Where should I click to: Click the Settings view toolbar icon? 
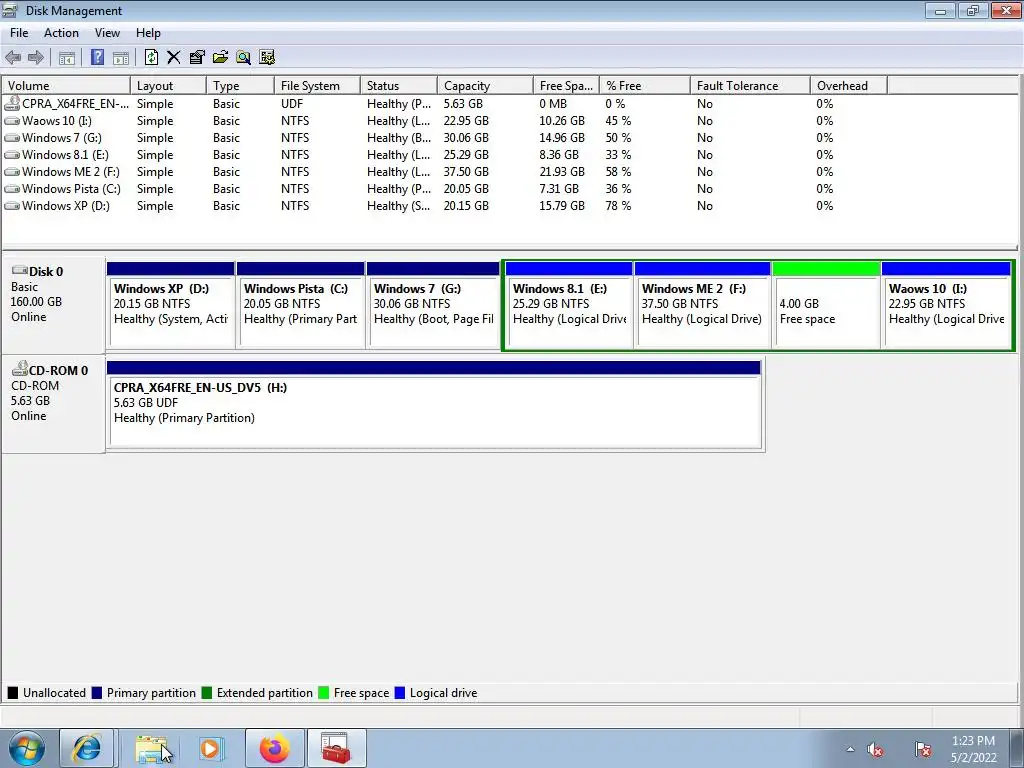coord(267,57)
